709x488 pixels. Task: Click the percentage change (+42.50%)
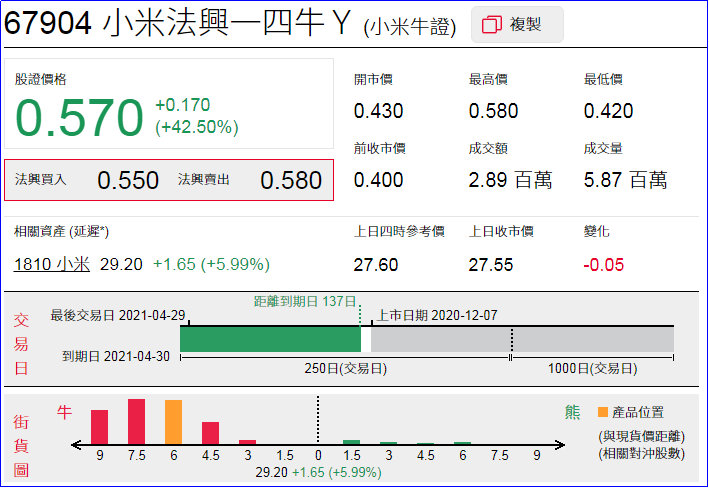(197, 127)
